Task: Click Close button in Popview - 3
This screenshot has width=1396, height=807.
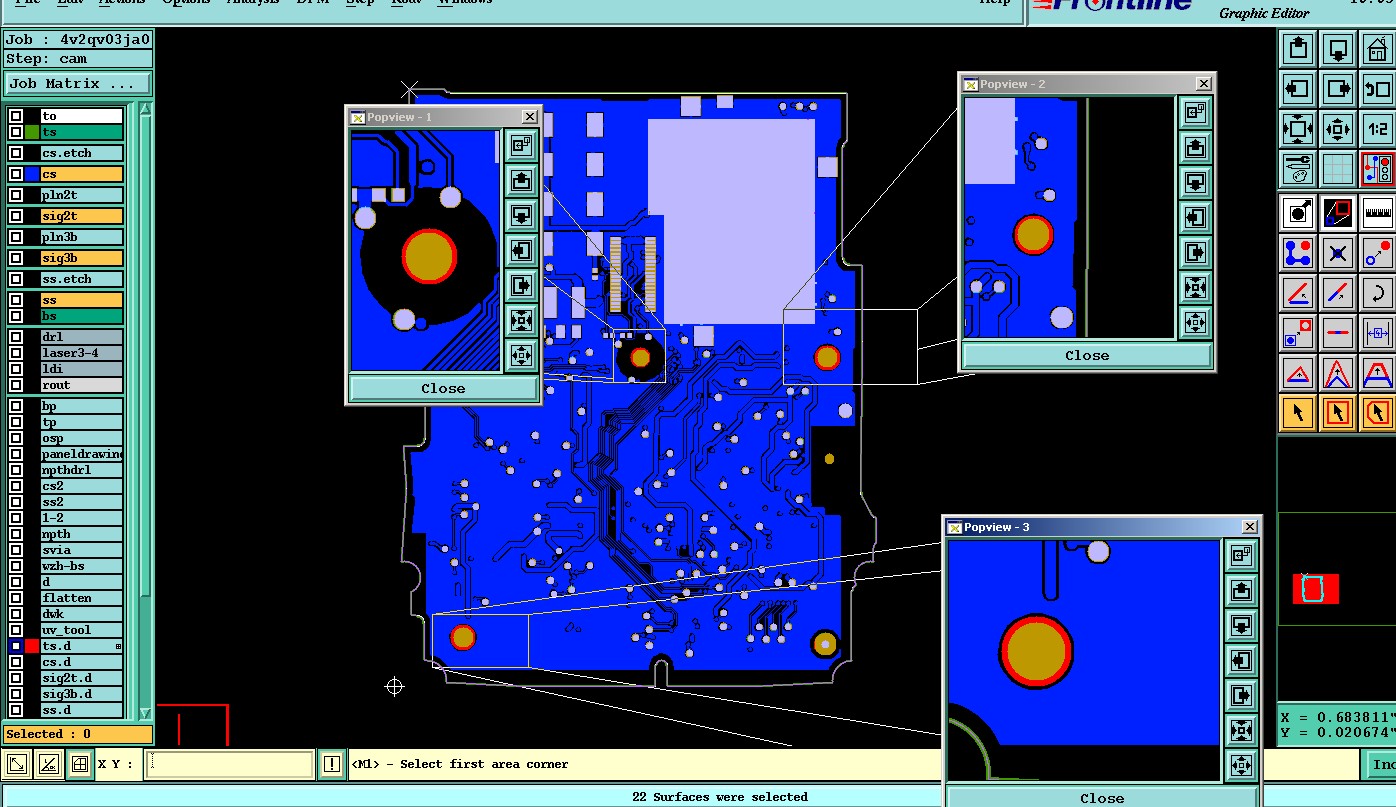Action: [x=1102, y=798]
